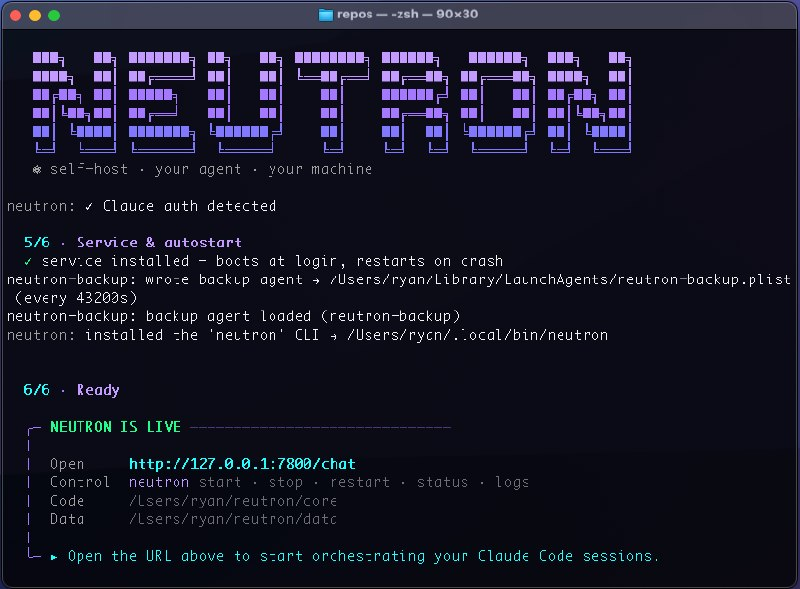Image resolution: width=800 pixels, height=589 pixels.
Task: Click the 'repos — -zsh — 90×30' window title
Action: (x=407, y=14)
